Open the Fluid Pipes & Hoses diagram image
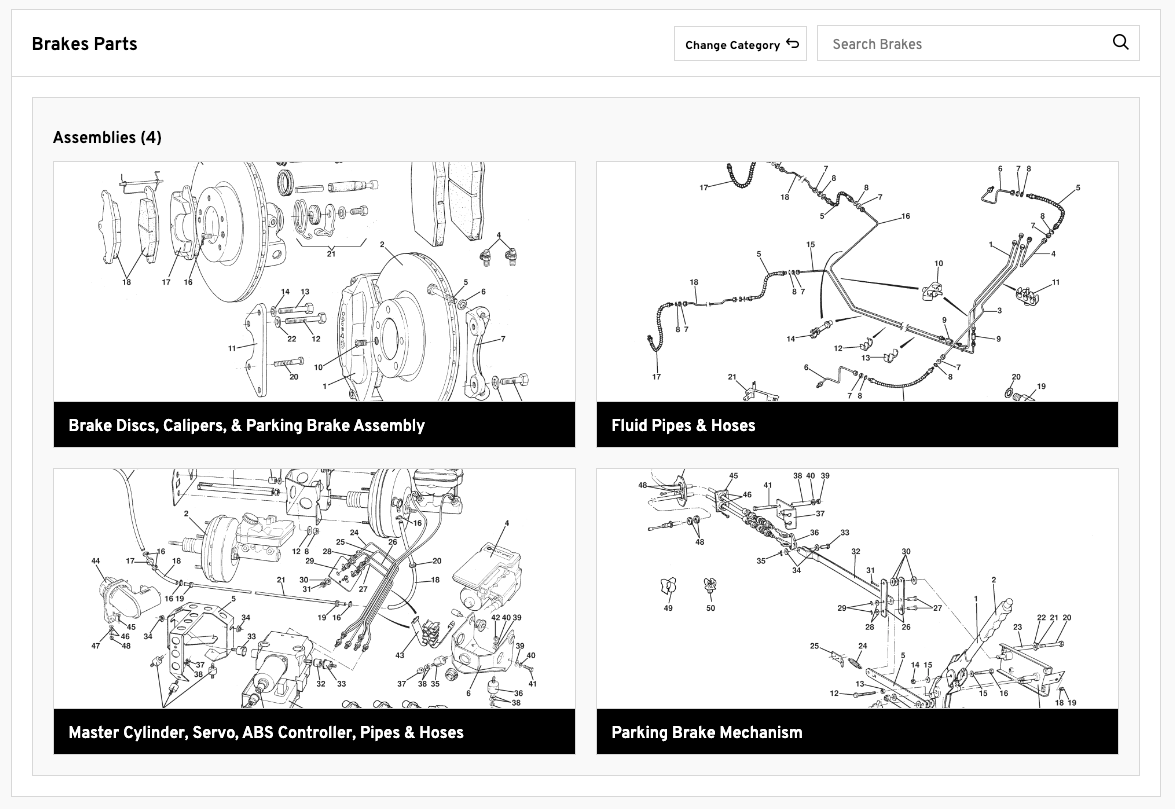 click(857, 282)
